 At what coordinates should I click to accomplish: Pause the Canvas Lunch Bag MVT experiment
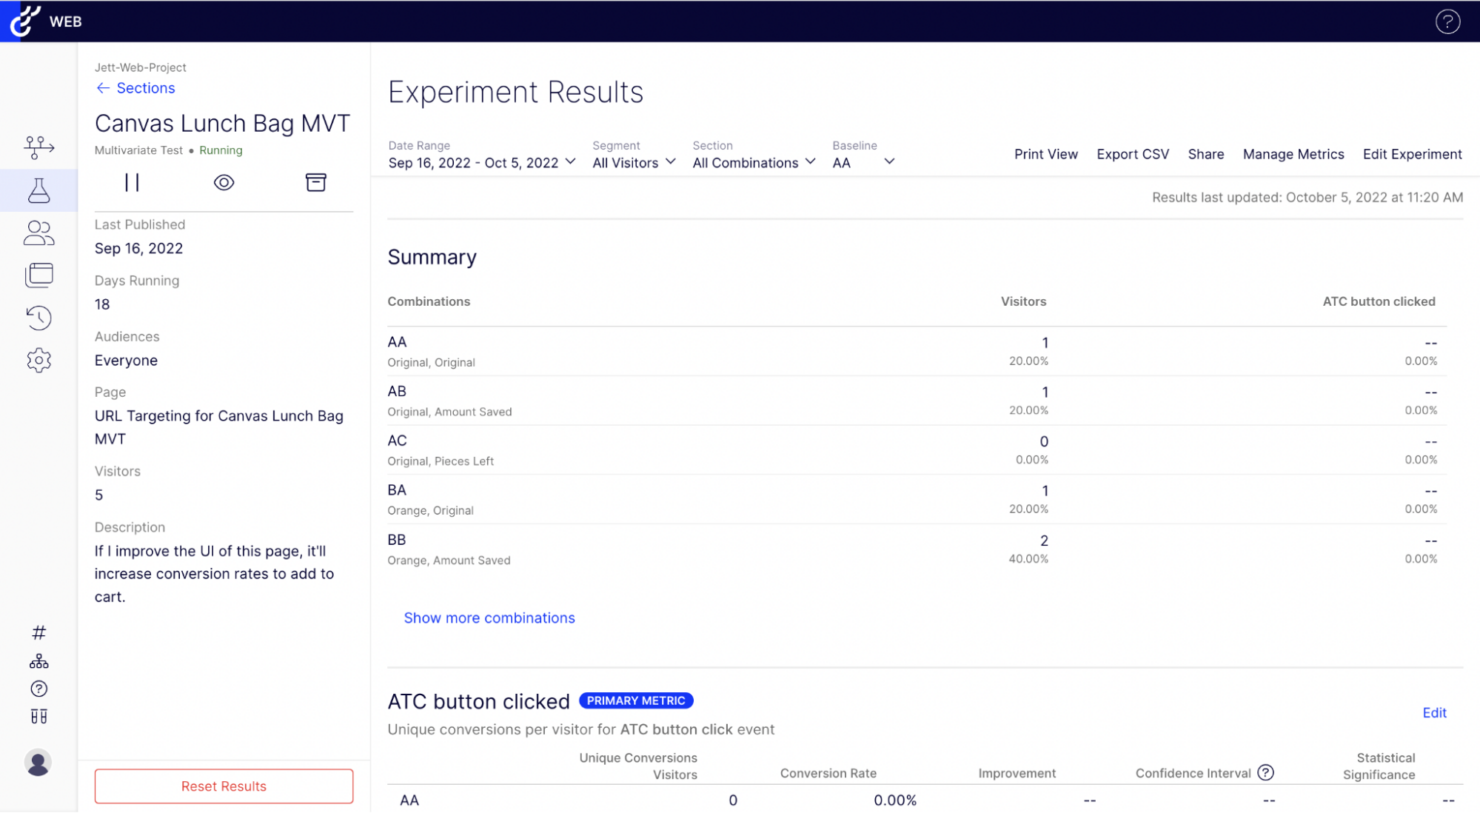131,182
